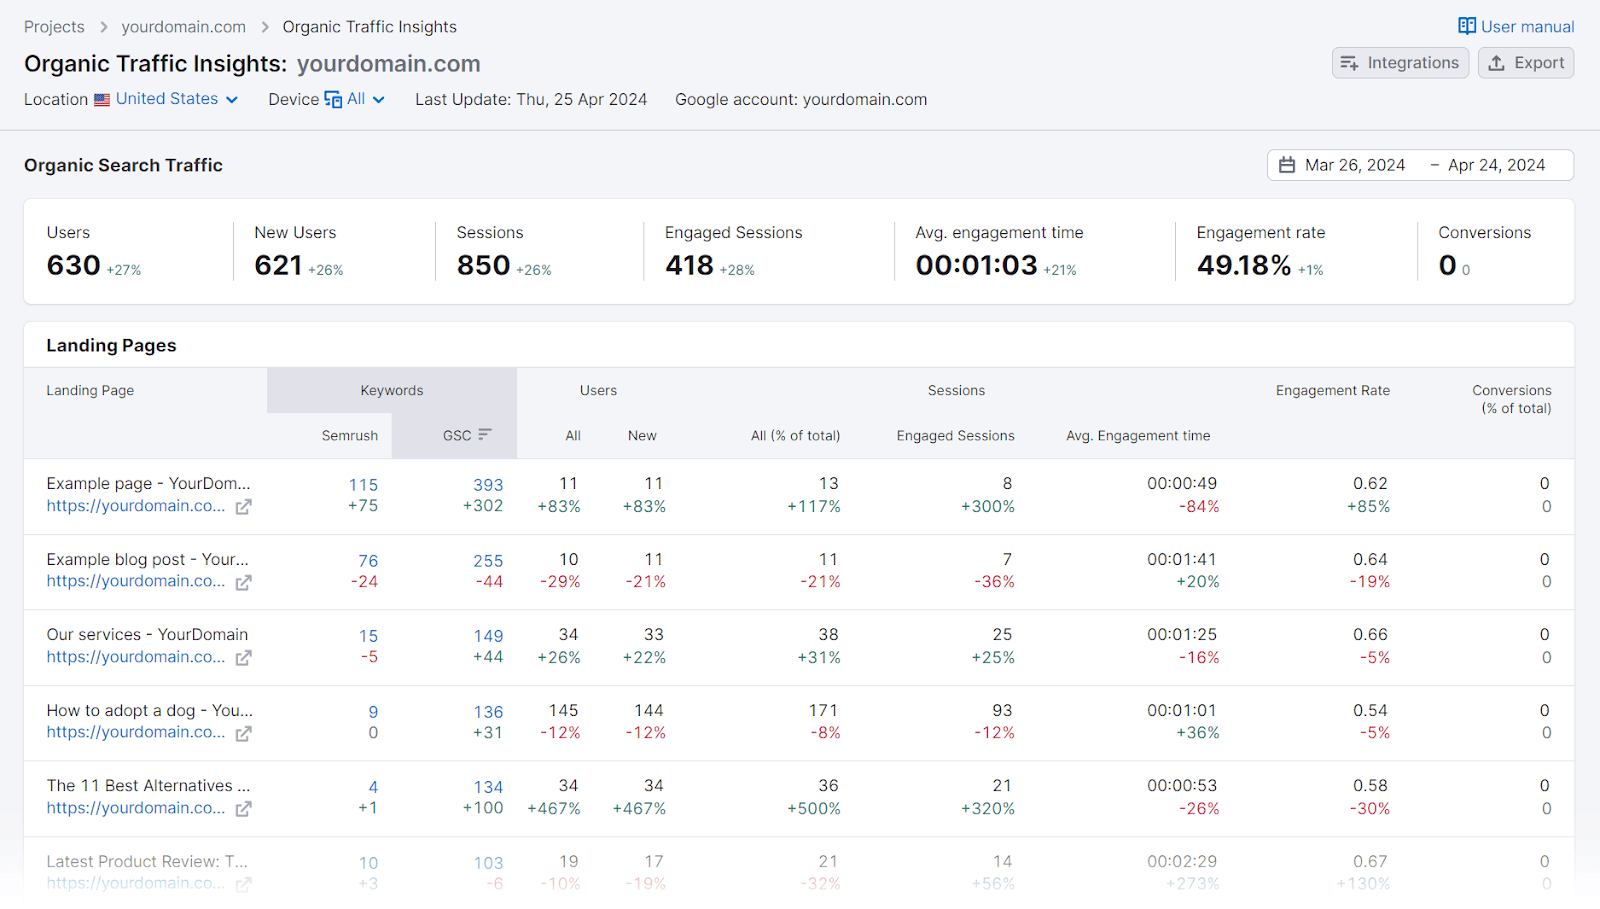Click the US flag icon beside Location

point(101,99)
